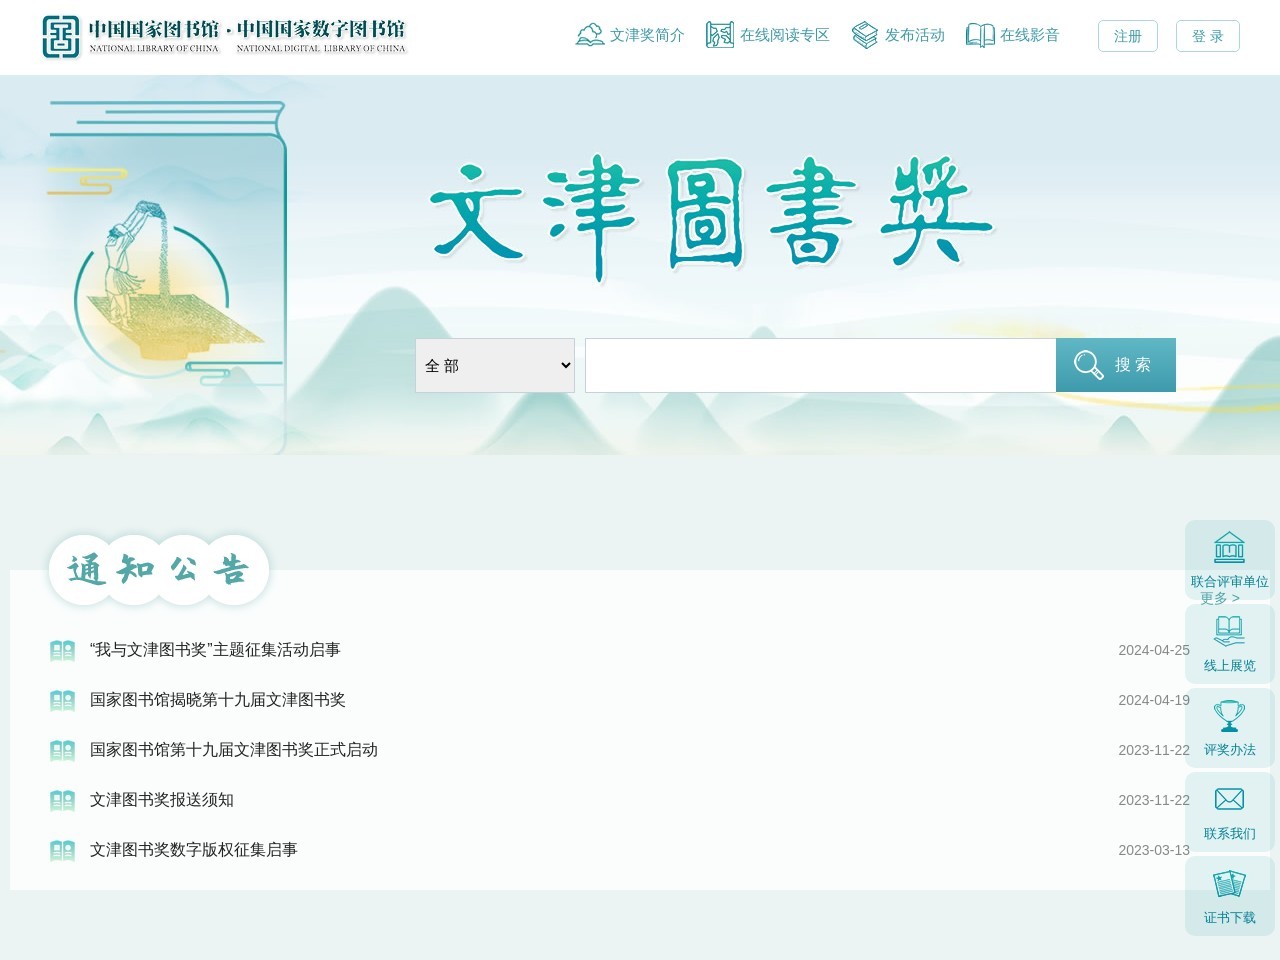The height and width of the screenshot is (960, 1280).
Task: Click book icon beside 文津图书奖数字版权征集启事
Action: coord(62,851)
